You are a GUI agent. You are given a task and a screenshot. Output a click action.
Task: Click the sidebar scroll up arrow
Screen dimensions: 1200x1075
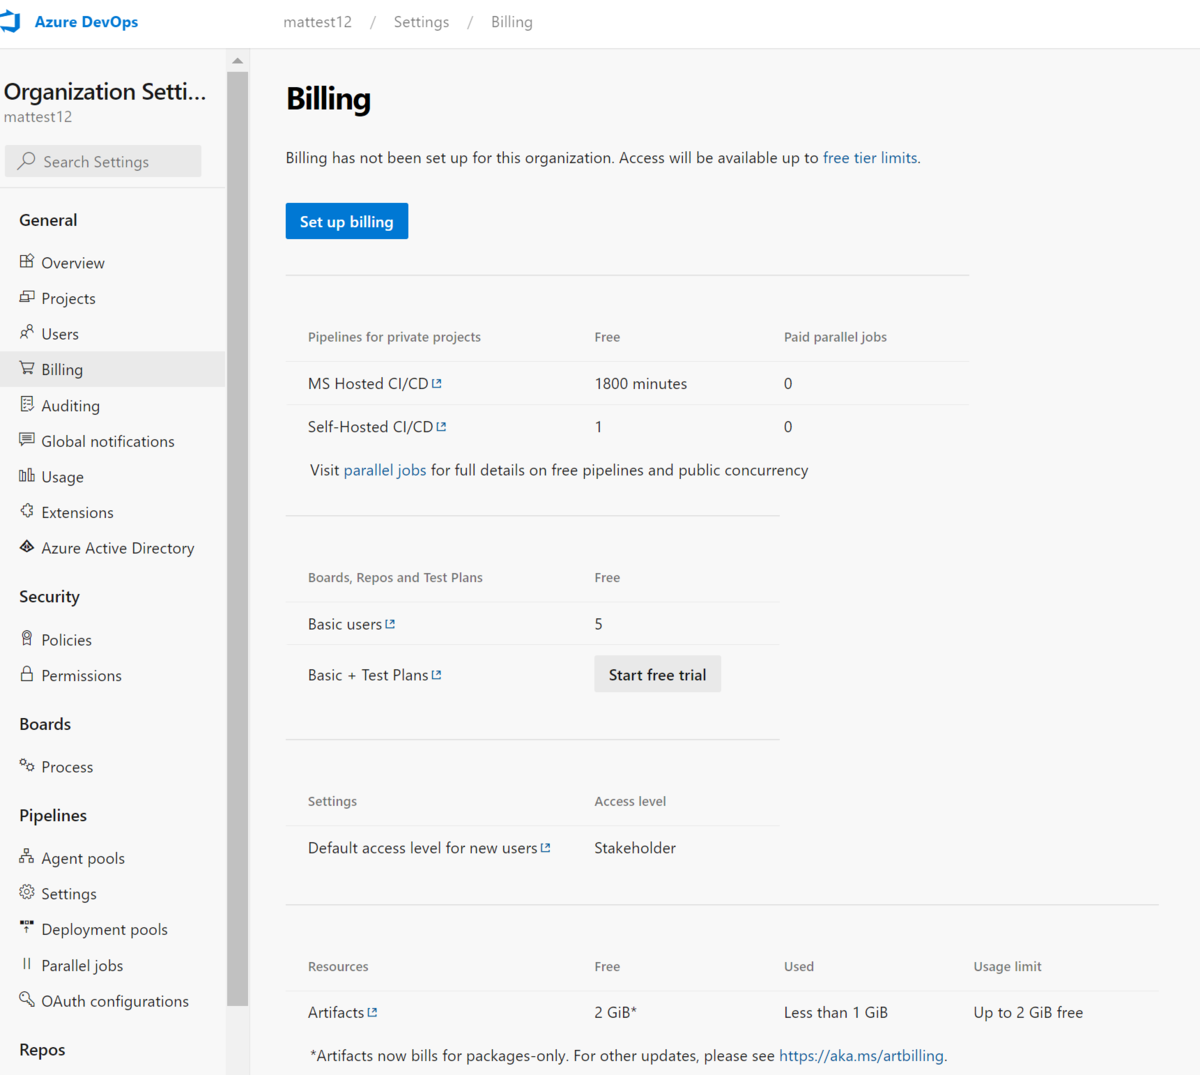coord(237,61)
